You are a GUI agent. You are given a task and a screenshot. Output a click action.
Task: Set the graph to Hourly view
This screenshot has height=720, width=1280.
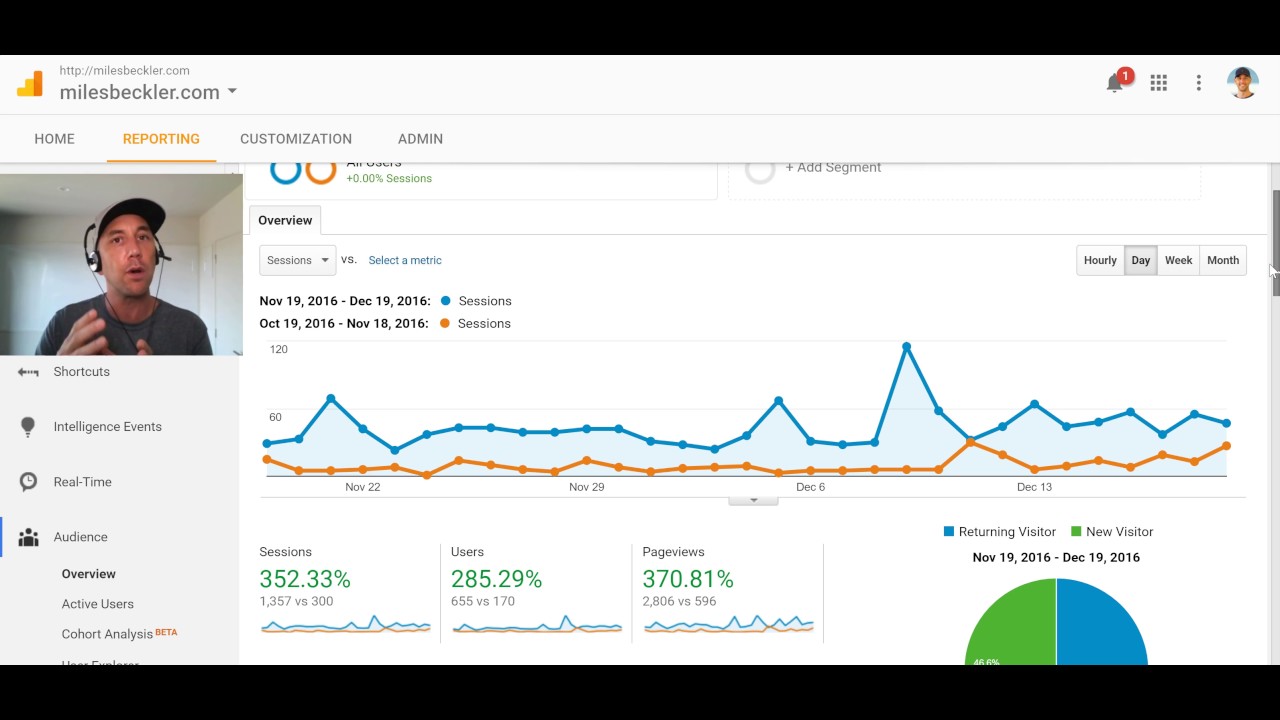[x=1100, y=260]
